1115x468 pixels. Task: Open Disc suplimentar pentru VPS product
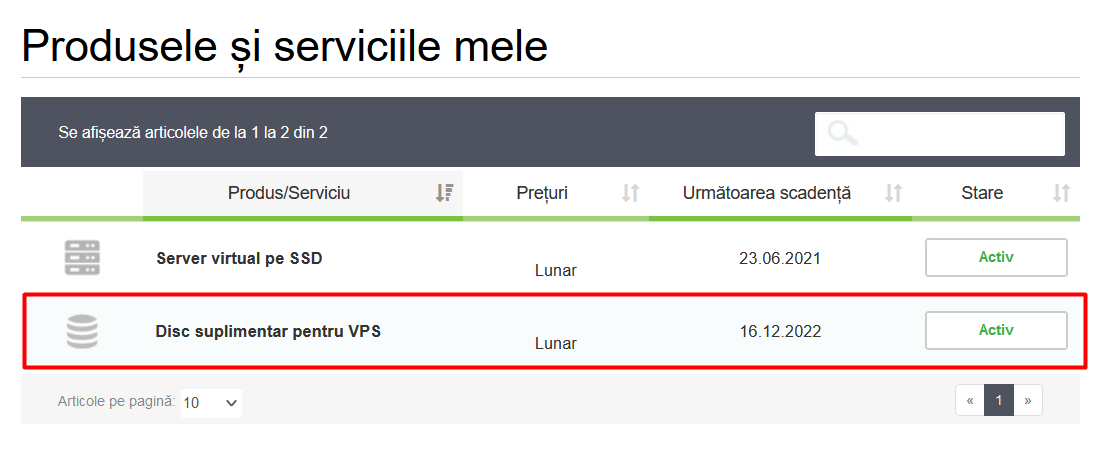click(x=268, y=331)
